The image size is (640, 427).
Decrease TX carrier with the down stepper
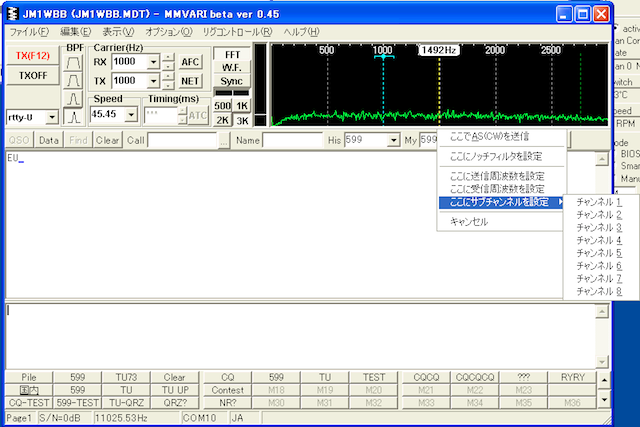pos(168,85)
